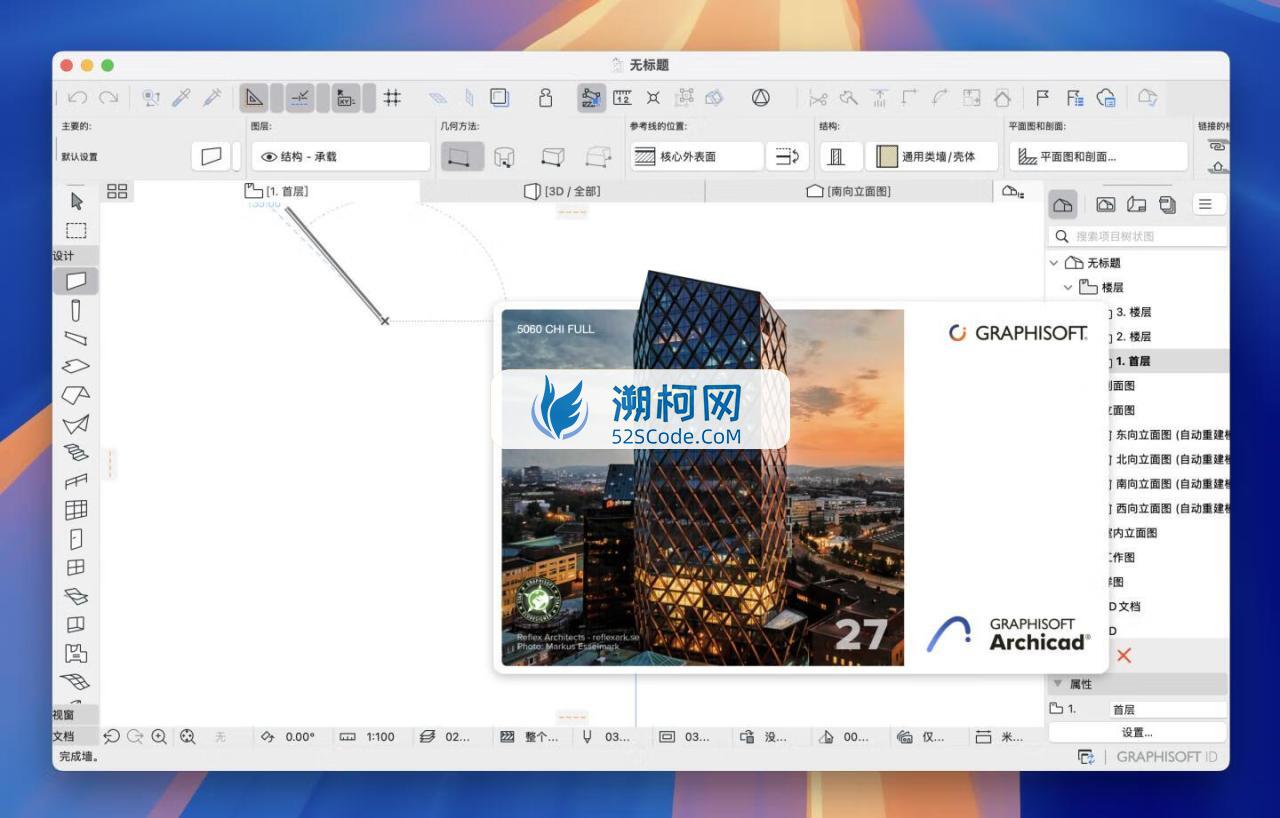Select the Door tool in toolbox

[x=76, y=539]
